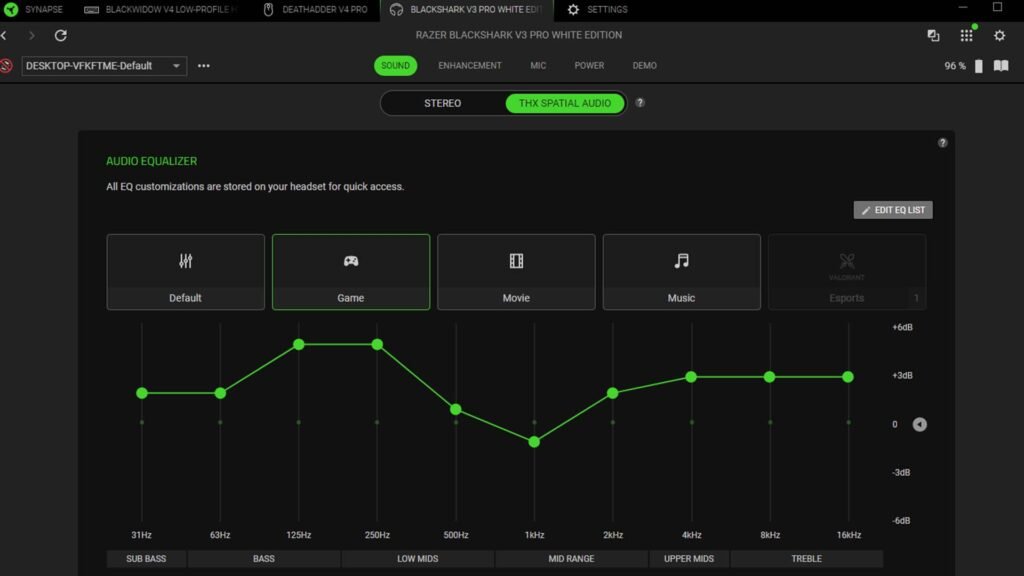This screenshot has height=576, width=1024.
Task: Go forward with the right arrow
Action: [31, 35]
